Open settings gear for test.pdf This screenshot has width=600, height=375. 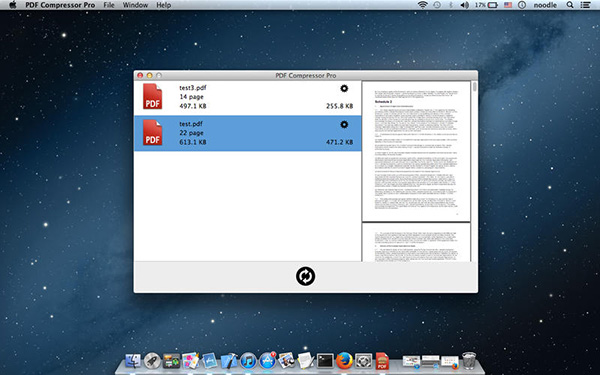(344, 124)
